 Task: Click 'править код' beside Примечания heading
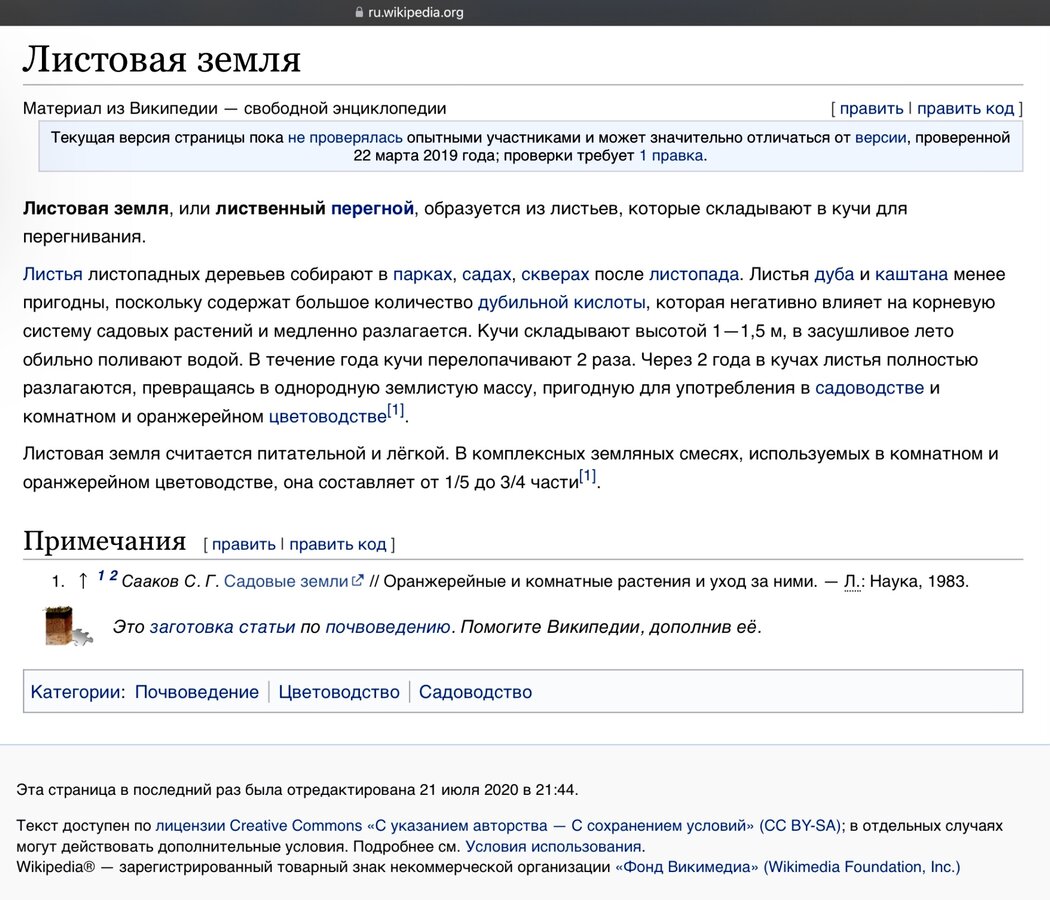338,544
